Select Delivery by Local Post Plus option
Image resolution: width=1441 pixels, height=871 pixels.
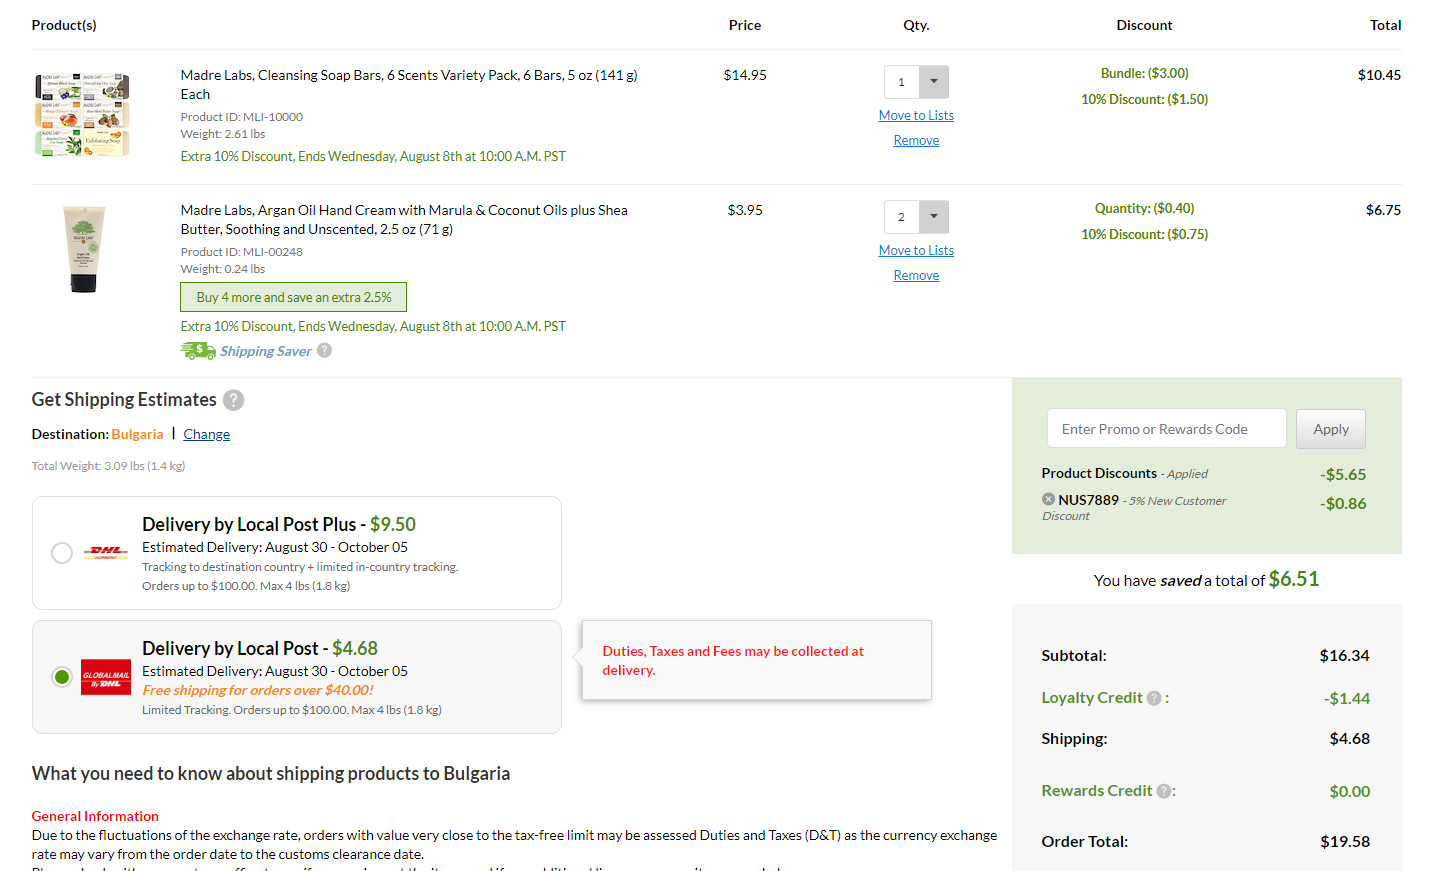62,553
